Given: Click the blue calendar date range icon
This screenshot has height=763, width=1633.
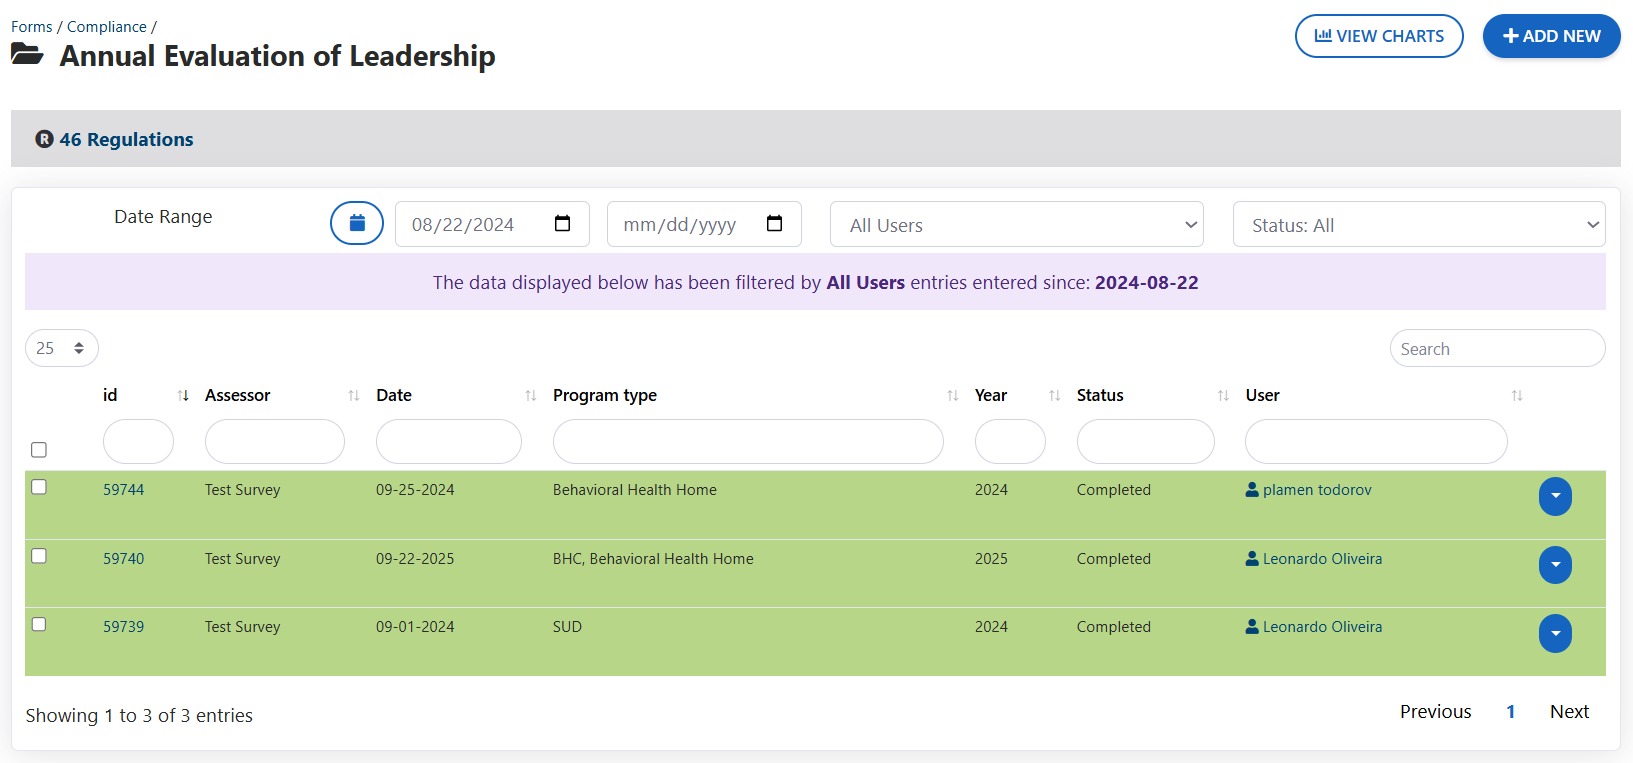Looking at the screenshot, I should click(x=357, y=223).
